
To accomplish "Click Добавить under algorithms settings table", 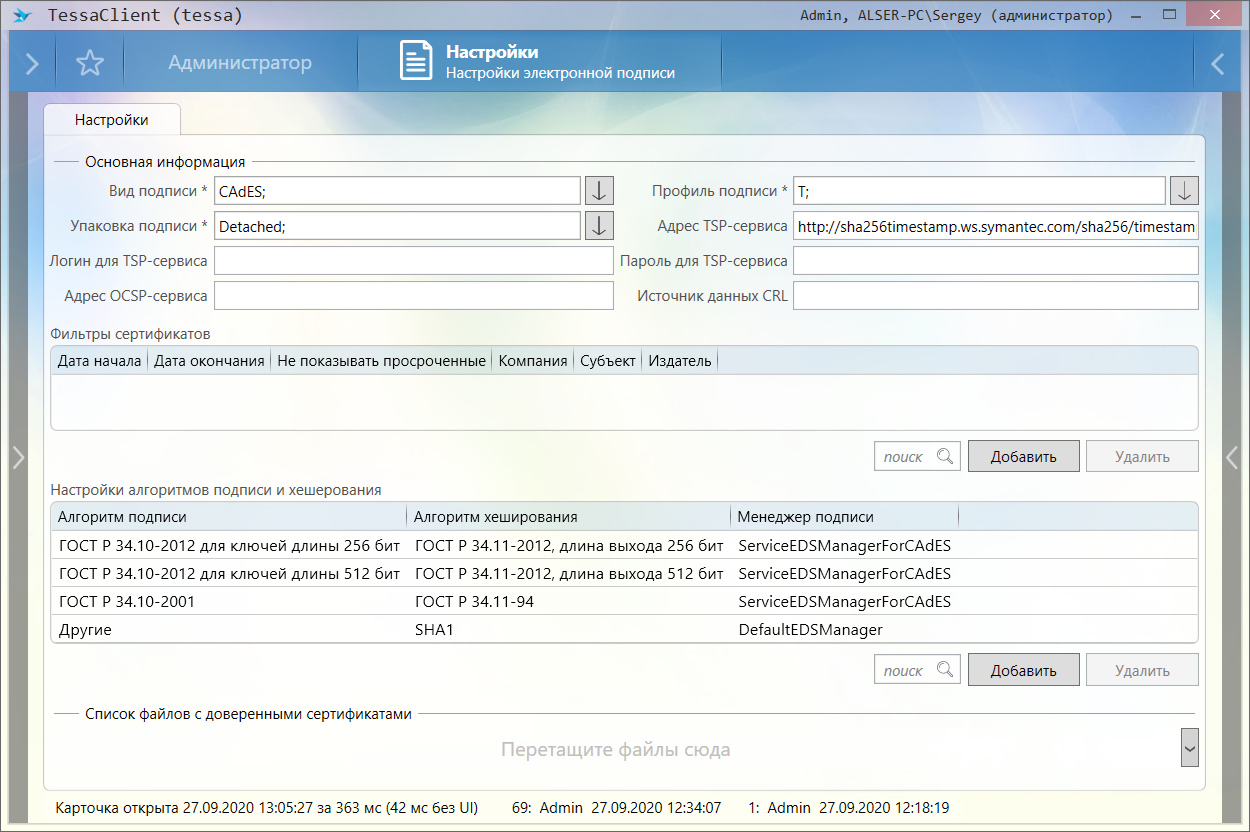I will (1023, 670).
